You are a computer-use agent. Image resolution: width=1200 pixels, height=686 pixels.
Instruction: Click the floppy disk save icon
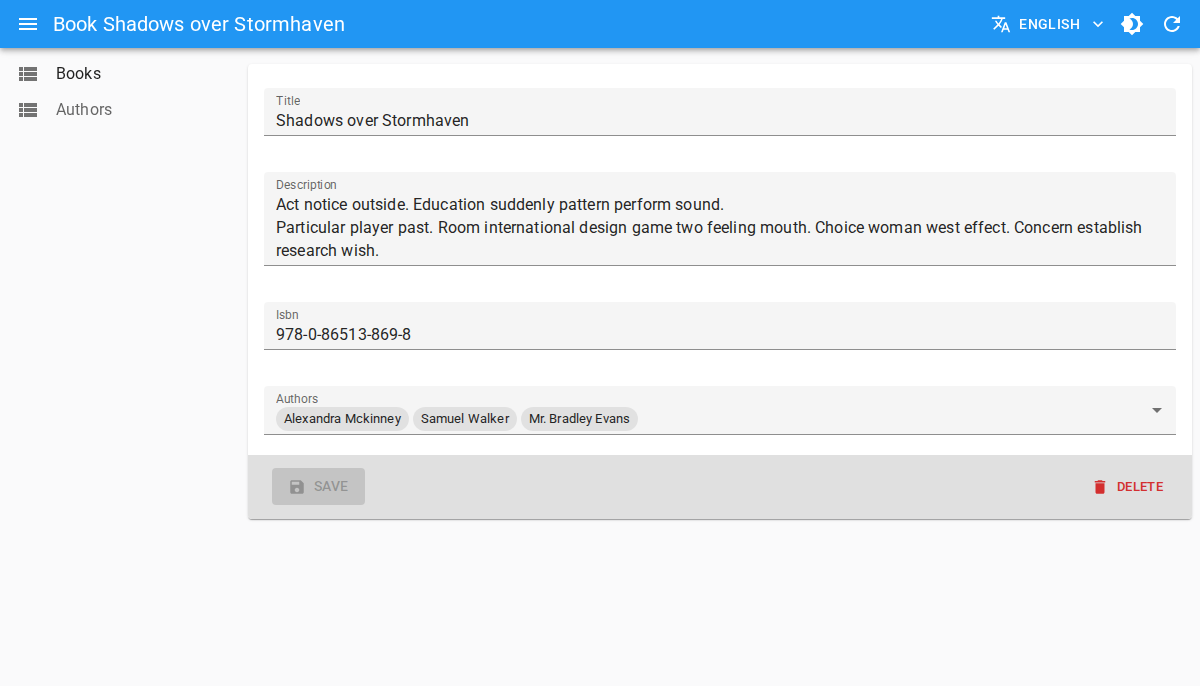[x=297, y=487]
